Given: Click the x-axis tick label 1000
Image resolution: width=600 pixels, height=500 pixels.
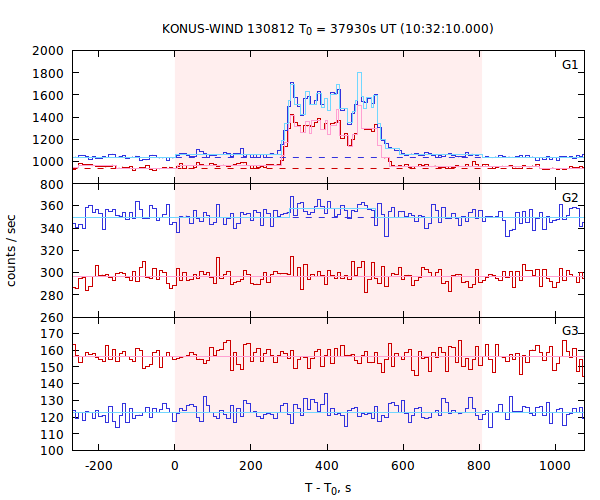Looking at the screenshot, I should pos(555,466).
